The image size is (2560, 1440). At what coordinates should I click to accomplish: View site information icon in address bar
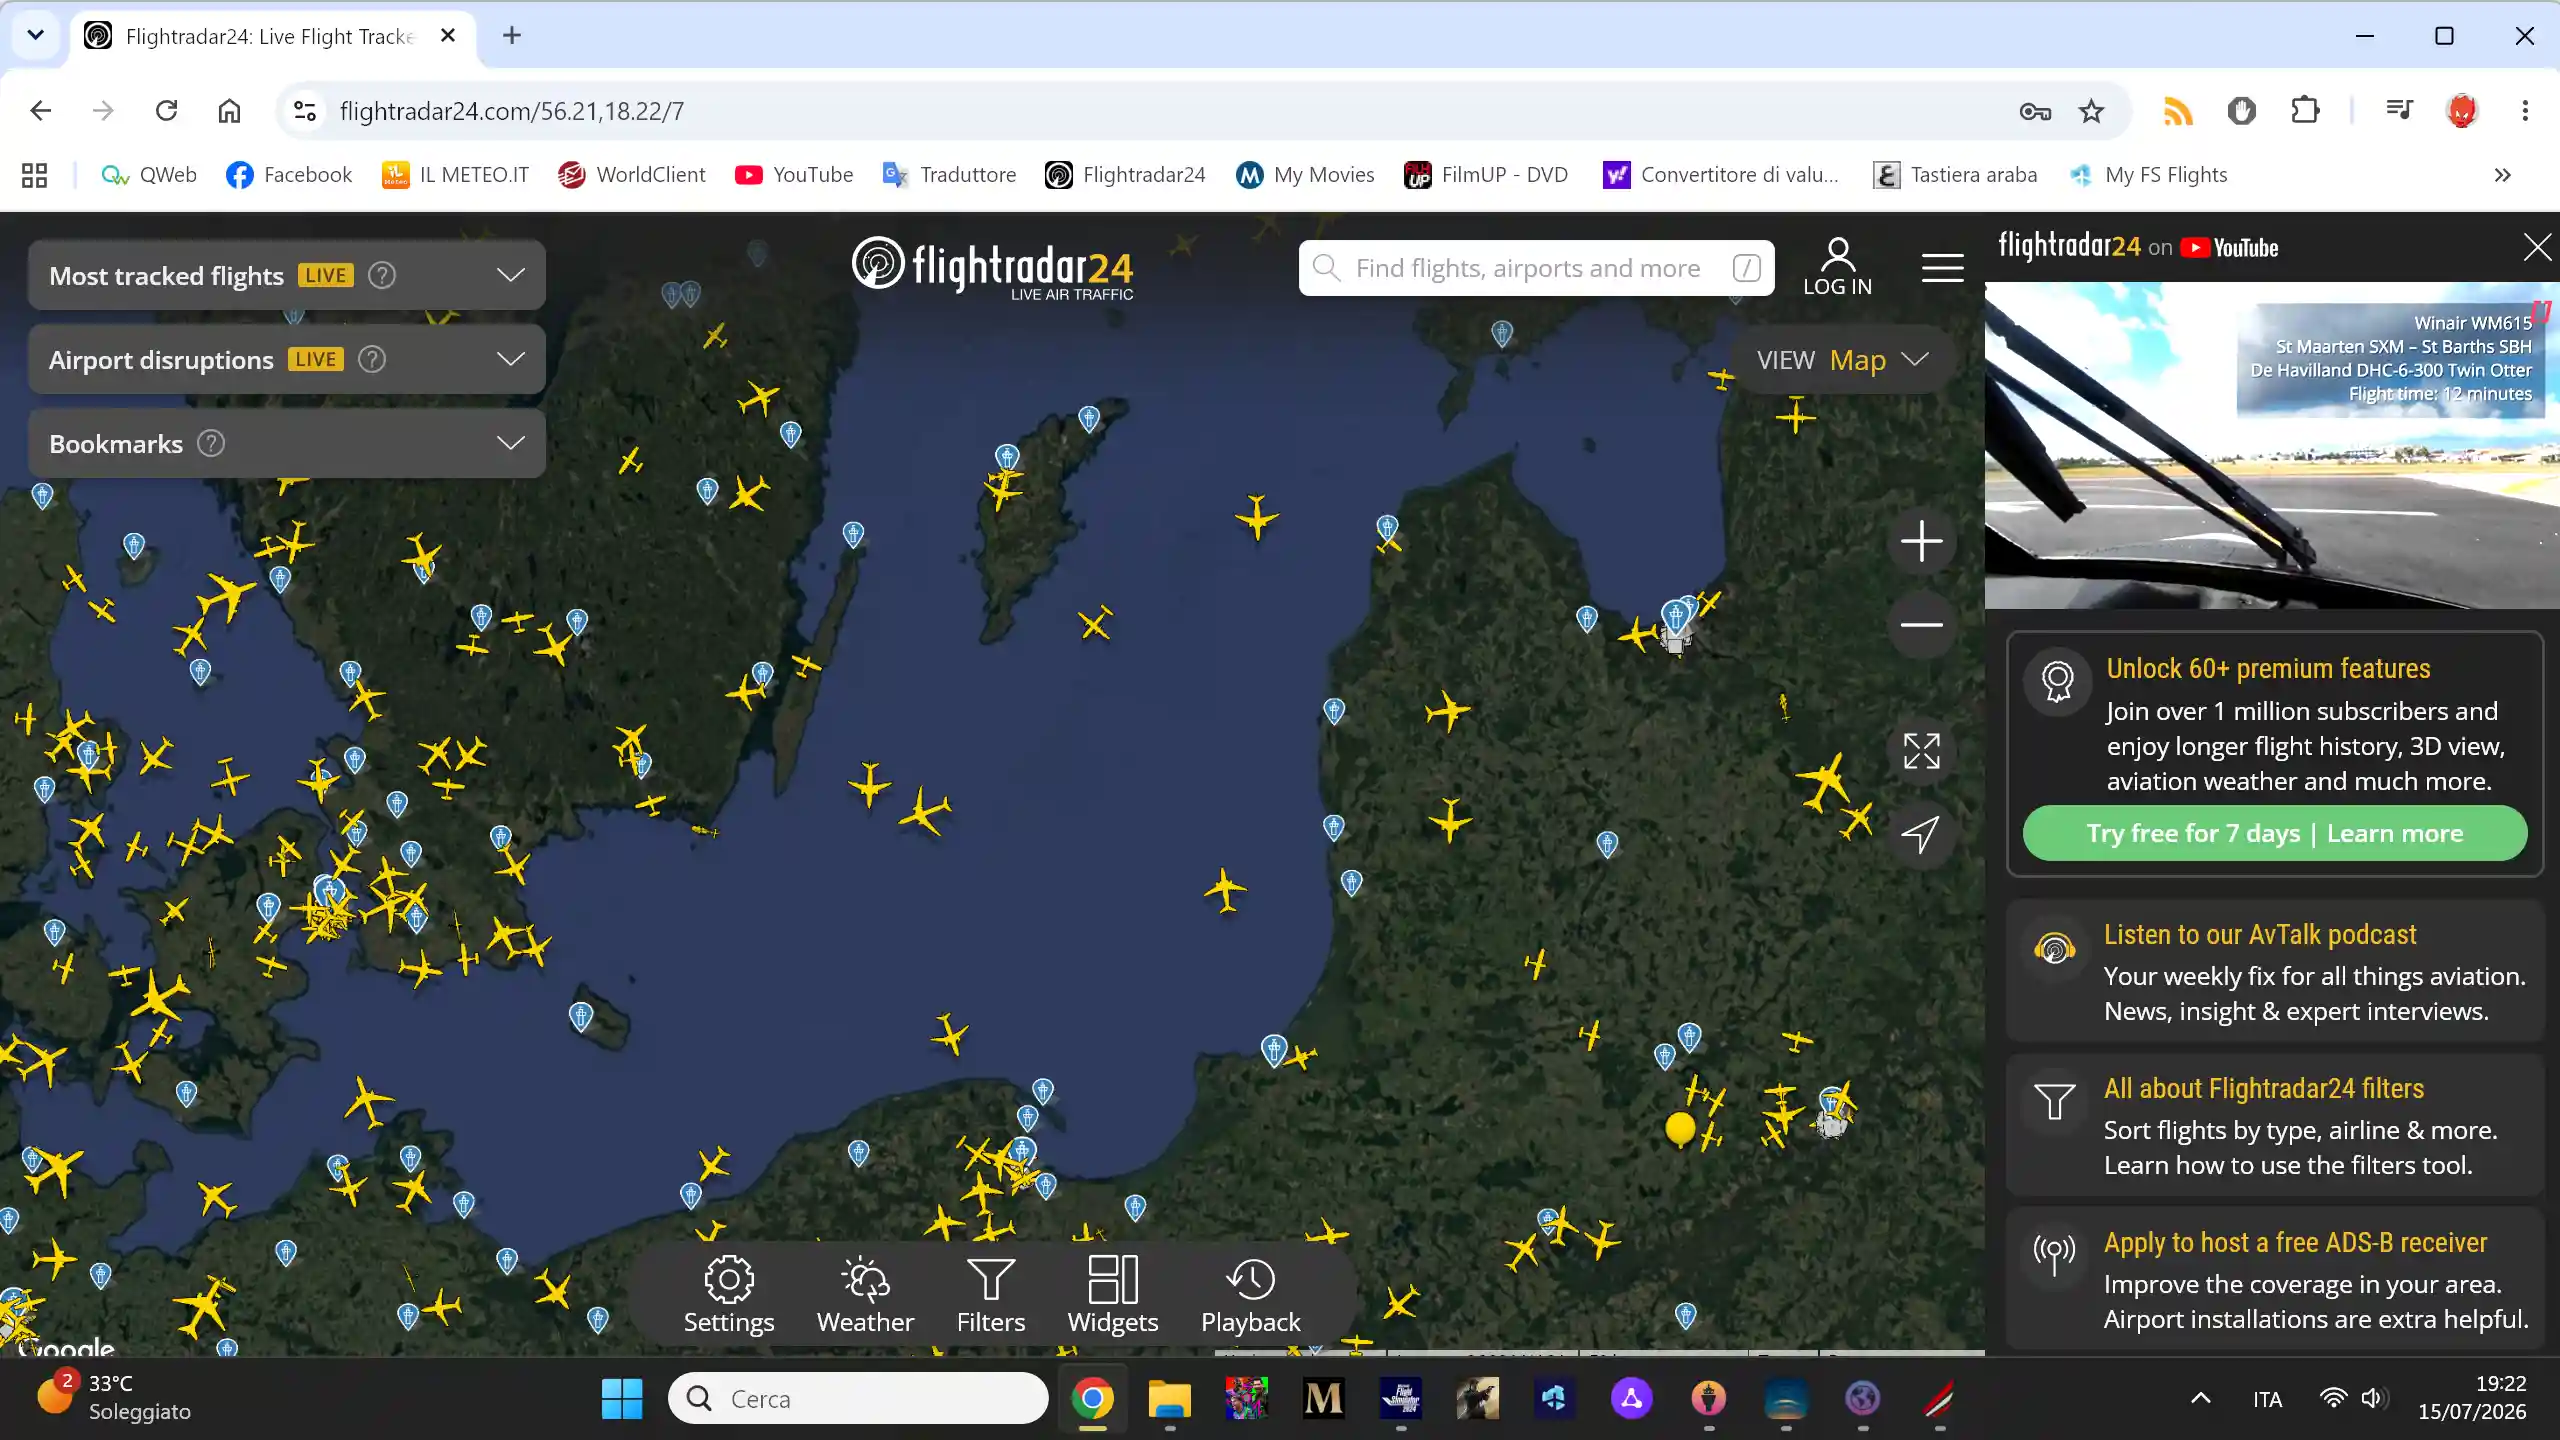305,111
